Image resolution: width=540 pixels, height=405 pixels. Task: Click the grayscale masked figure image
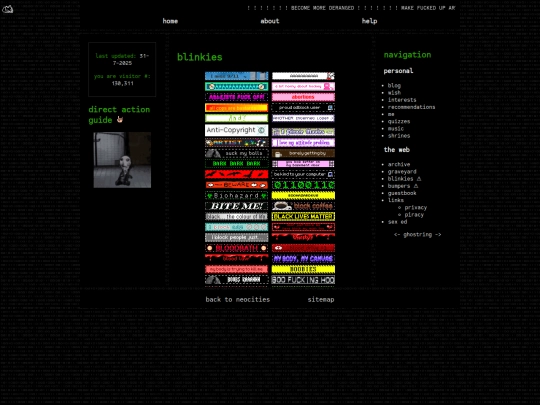point(122,160)
